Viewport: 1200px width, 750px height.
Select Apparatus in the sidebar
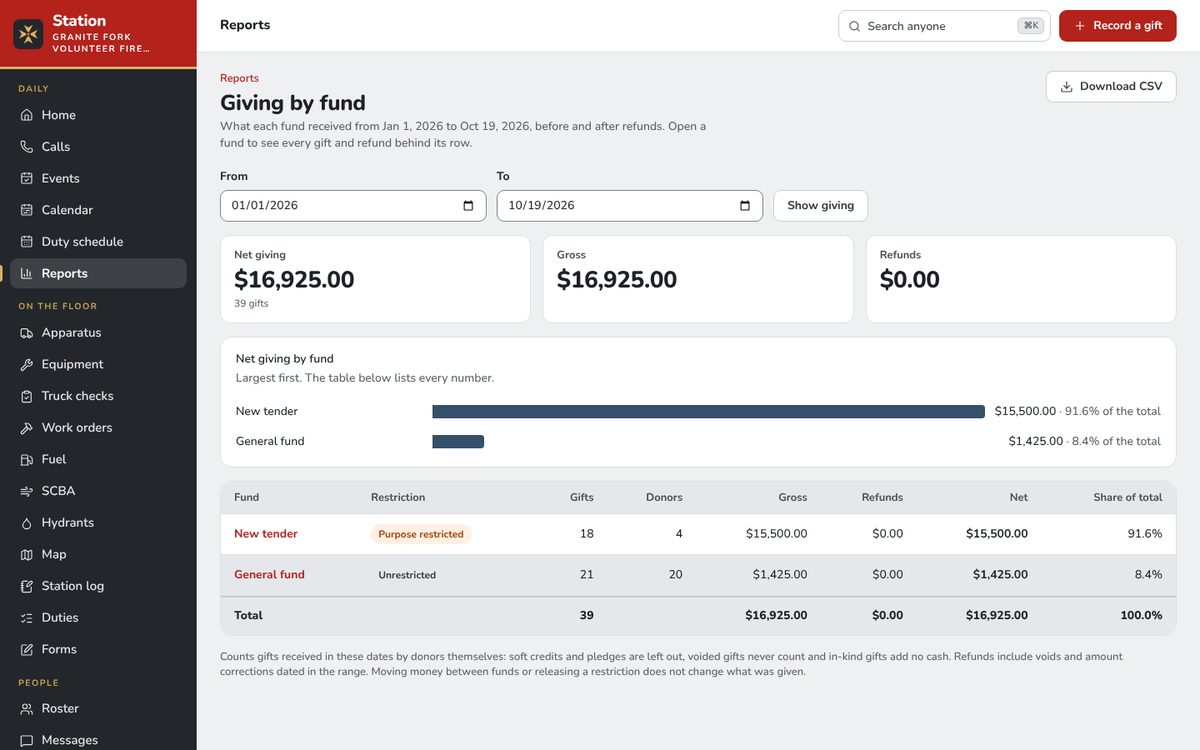coord(98,333)
